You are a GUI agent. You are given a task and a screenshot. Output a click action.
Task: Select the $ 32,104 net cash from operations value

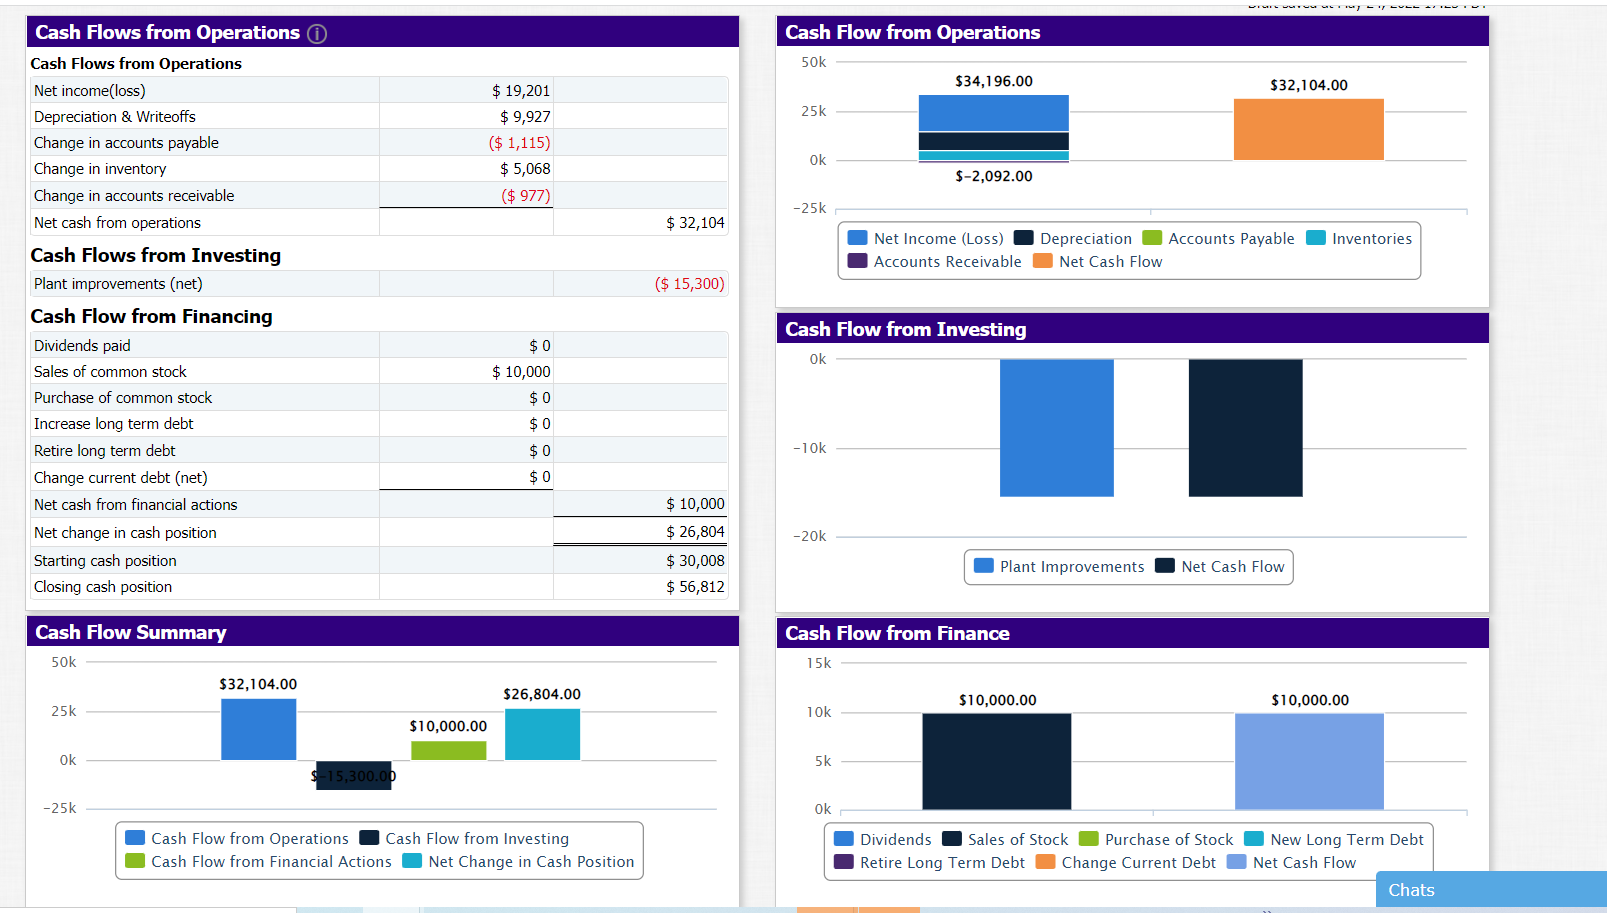(695, 222)
